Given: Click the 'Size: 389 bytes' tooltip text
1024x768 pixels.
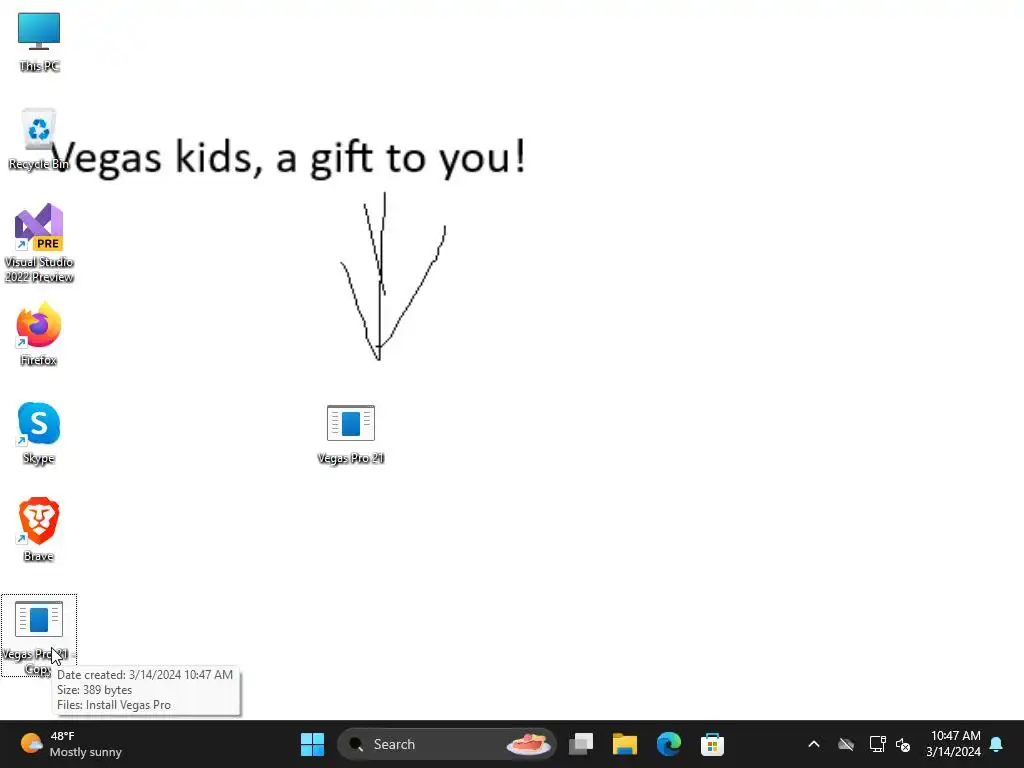Looking at the screenshot, I should click(94, 690).
